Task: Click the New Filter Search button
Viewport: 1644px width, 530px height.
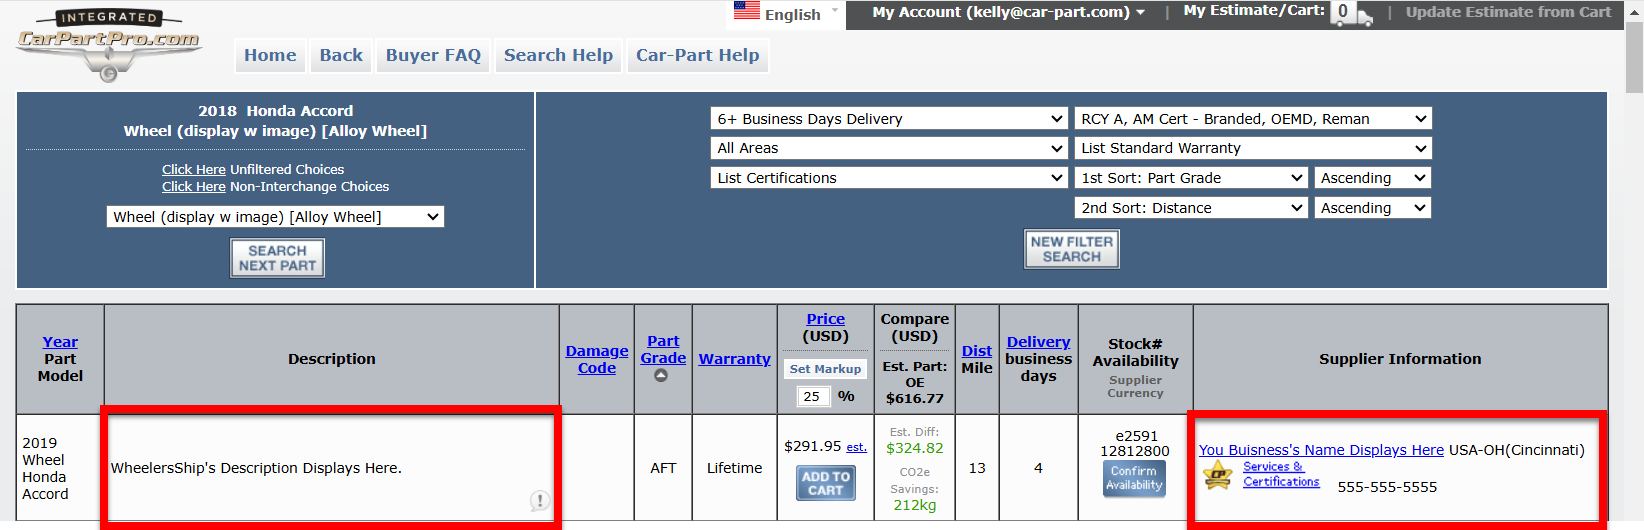Action: point(1071,249)
